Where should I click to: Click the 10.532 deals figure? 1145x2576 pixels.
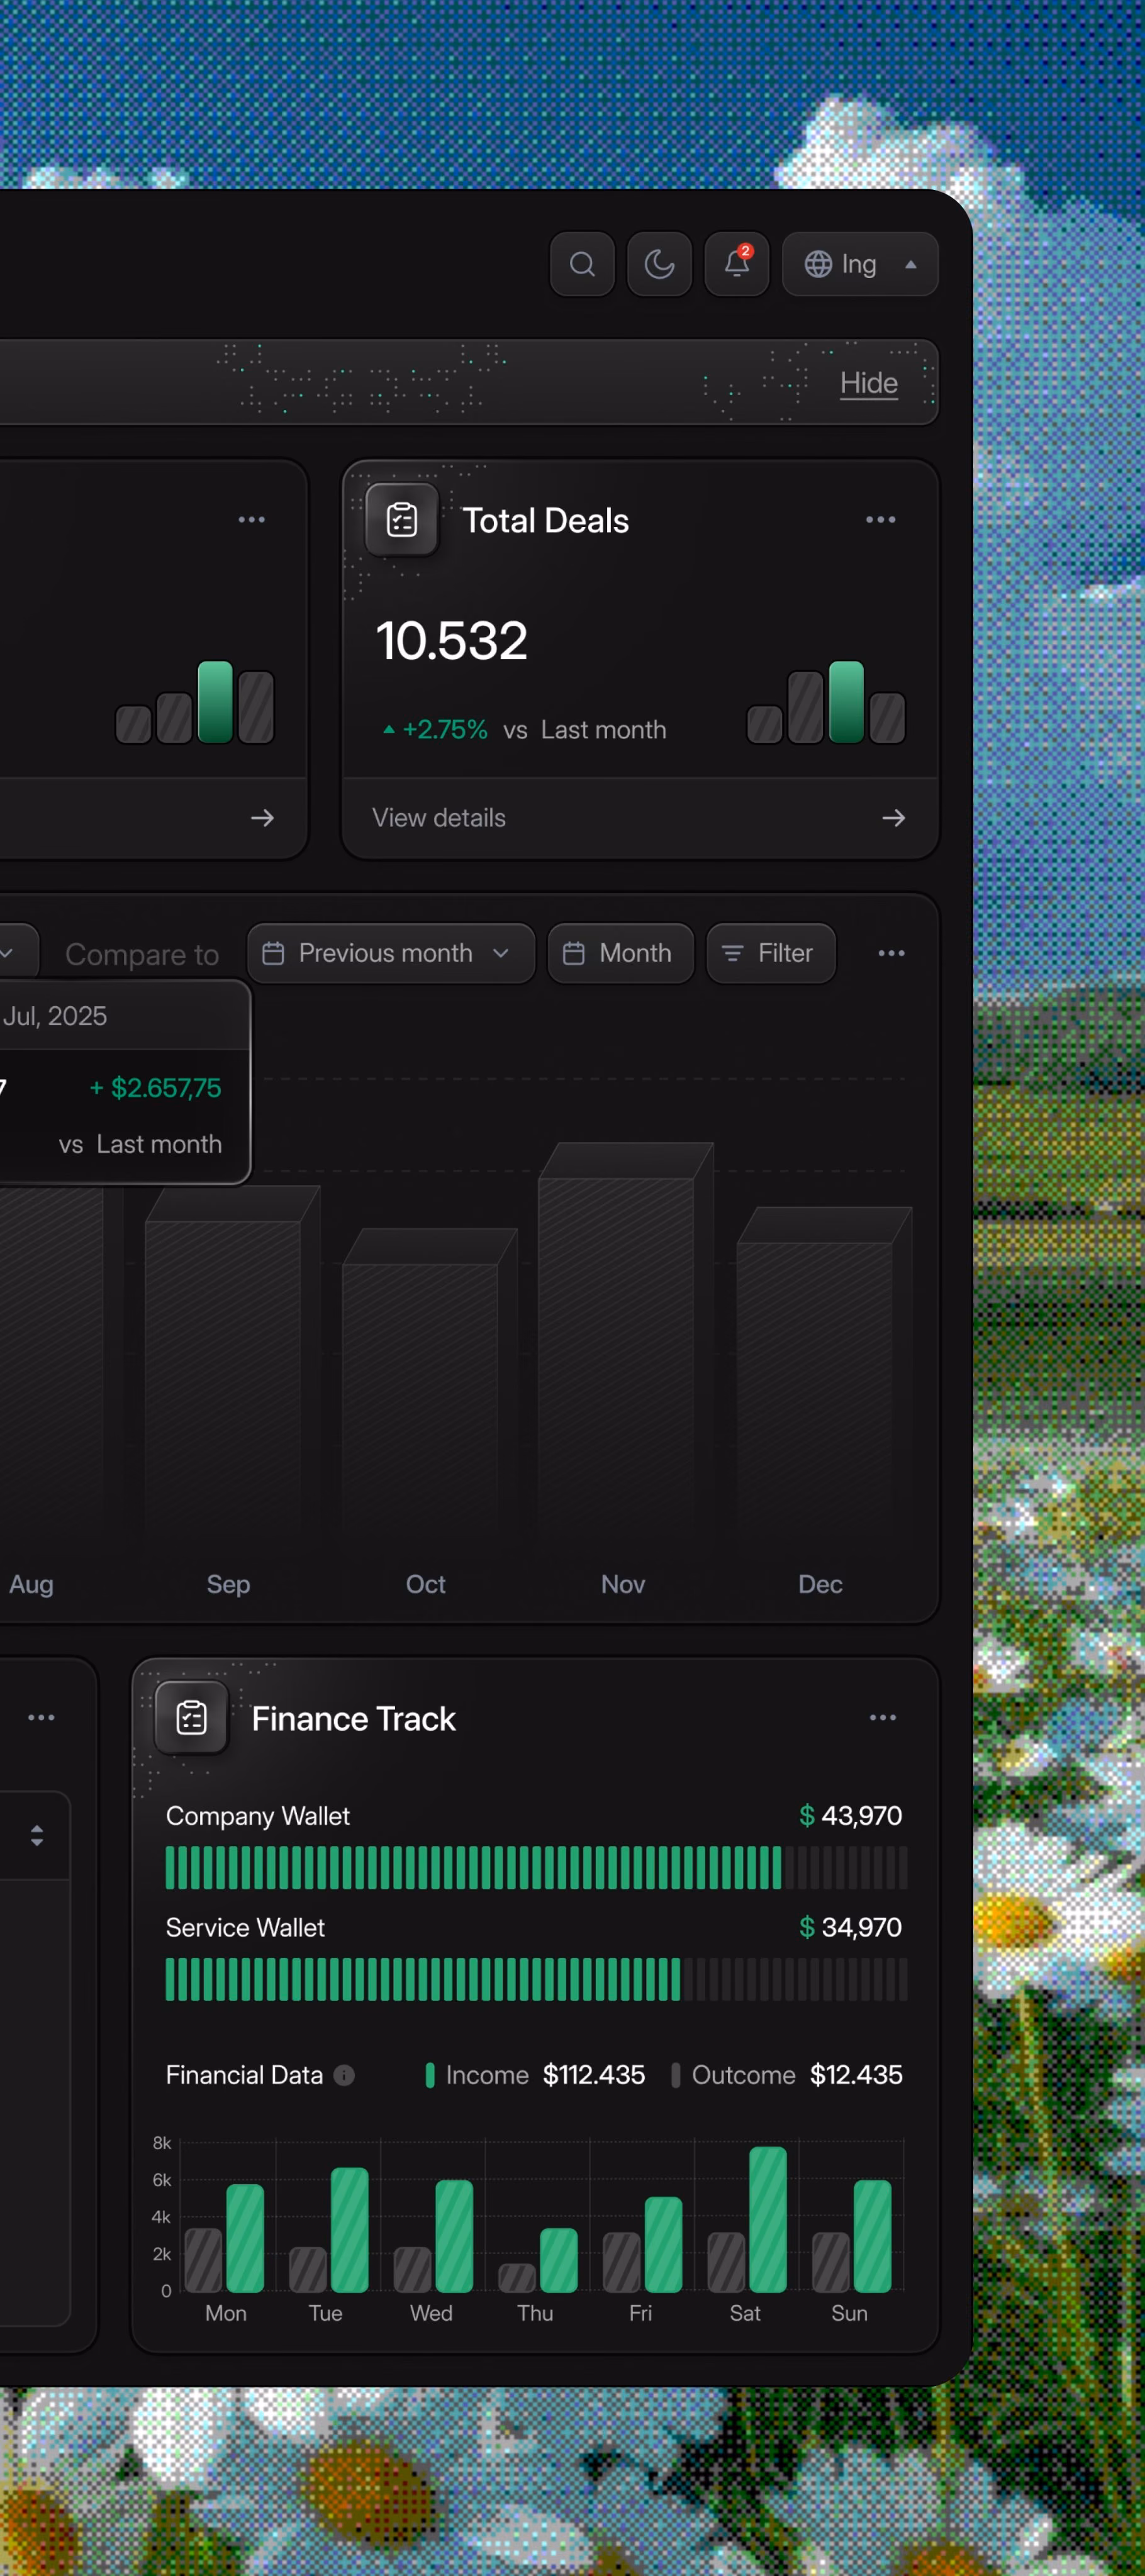pos(452,641)
